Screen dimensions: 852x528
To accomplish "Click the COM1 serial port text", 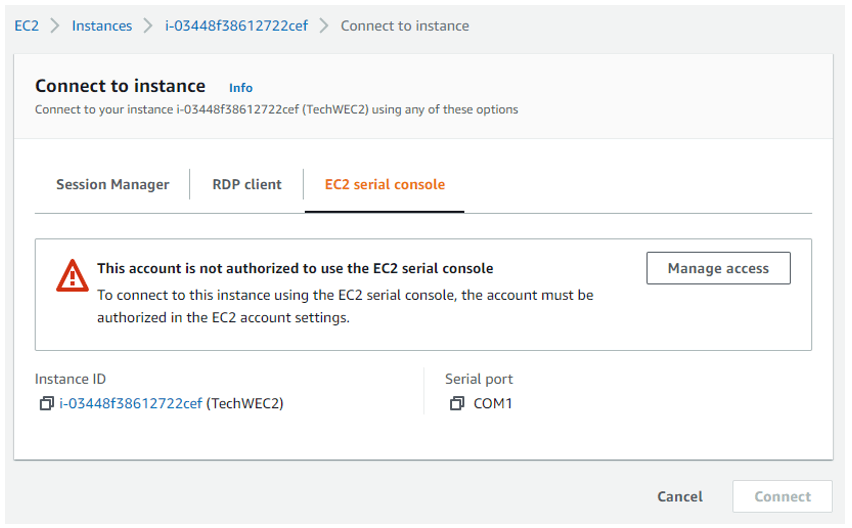I will [x=493, y=404].
